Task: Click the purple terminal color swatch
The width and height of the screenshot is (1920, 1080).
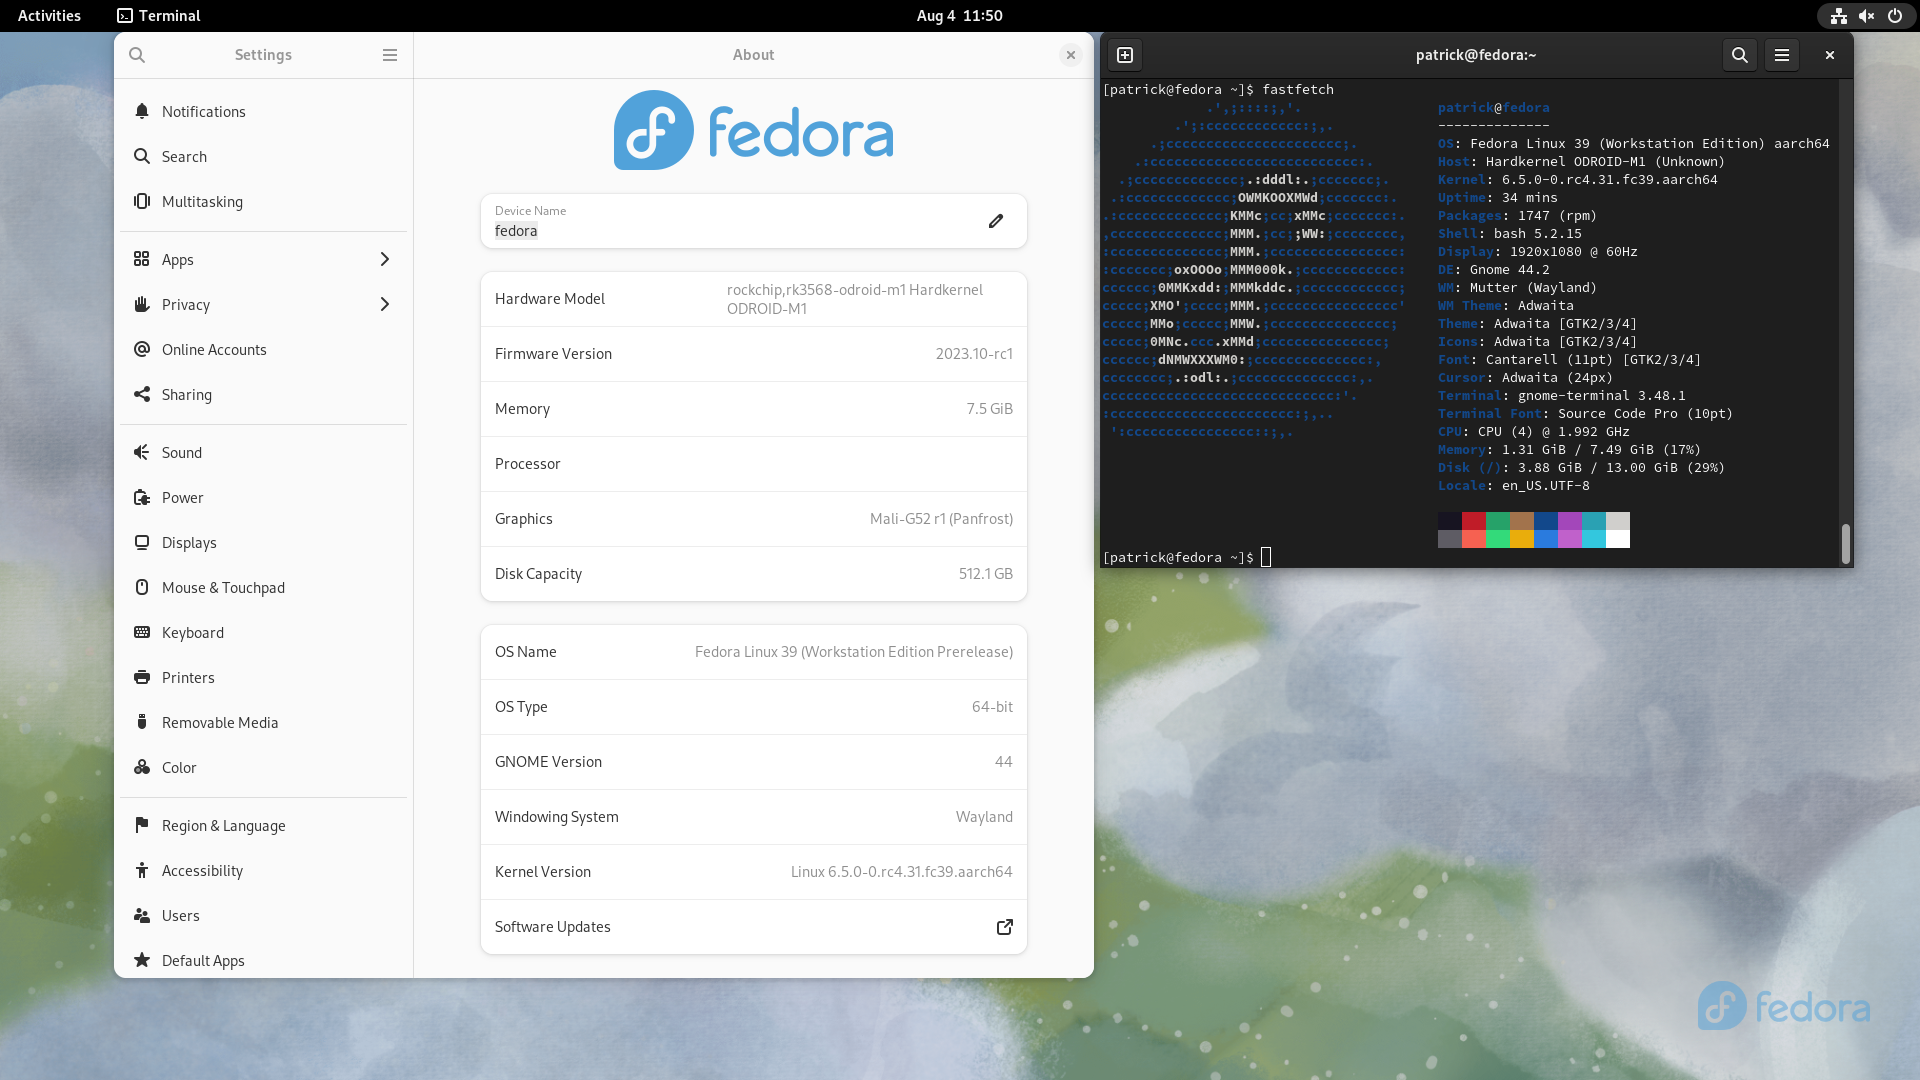Action: (1570, 521)
